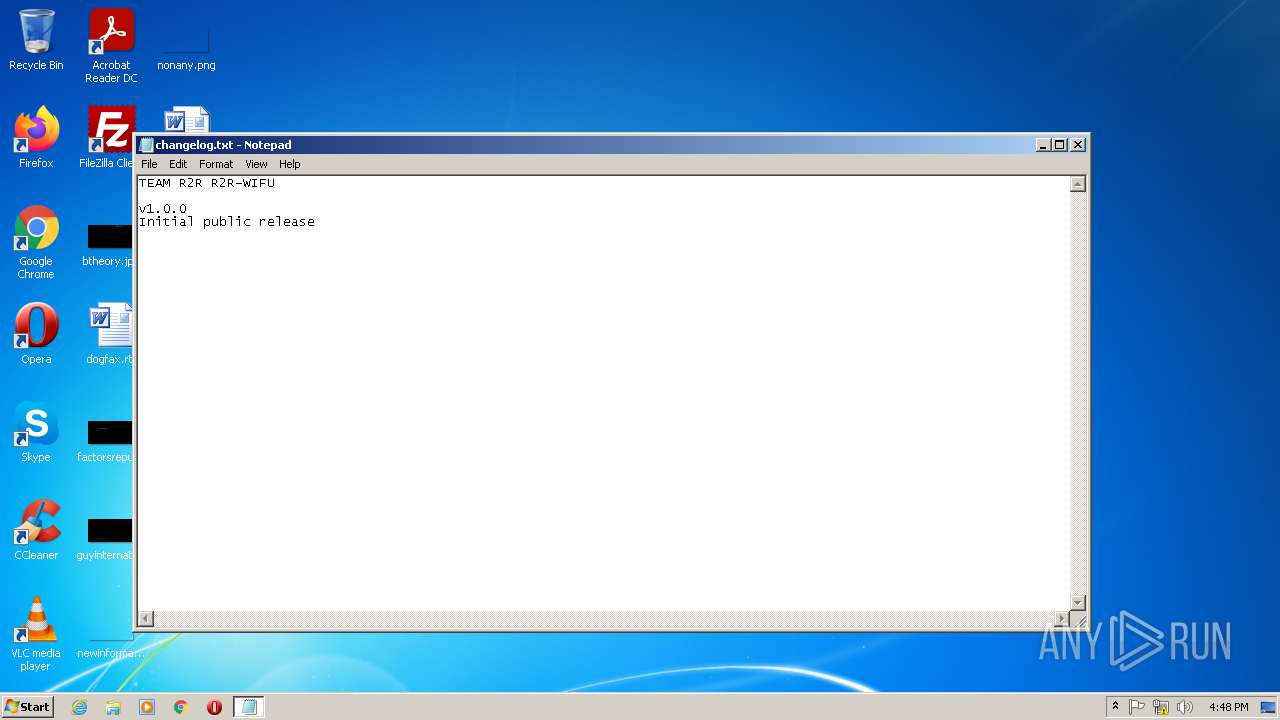1280x720 pixels.
Task: Click Opera icon in taskbar
Action: tap(214, 707)
